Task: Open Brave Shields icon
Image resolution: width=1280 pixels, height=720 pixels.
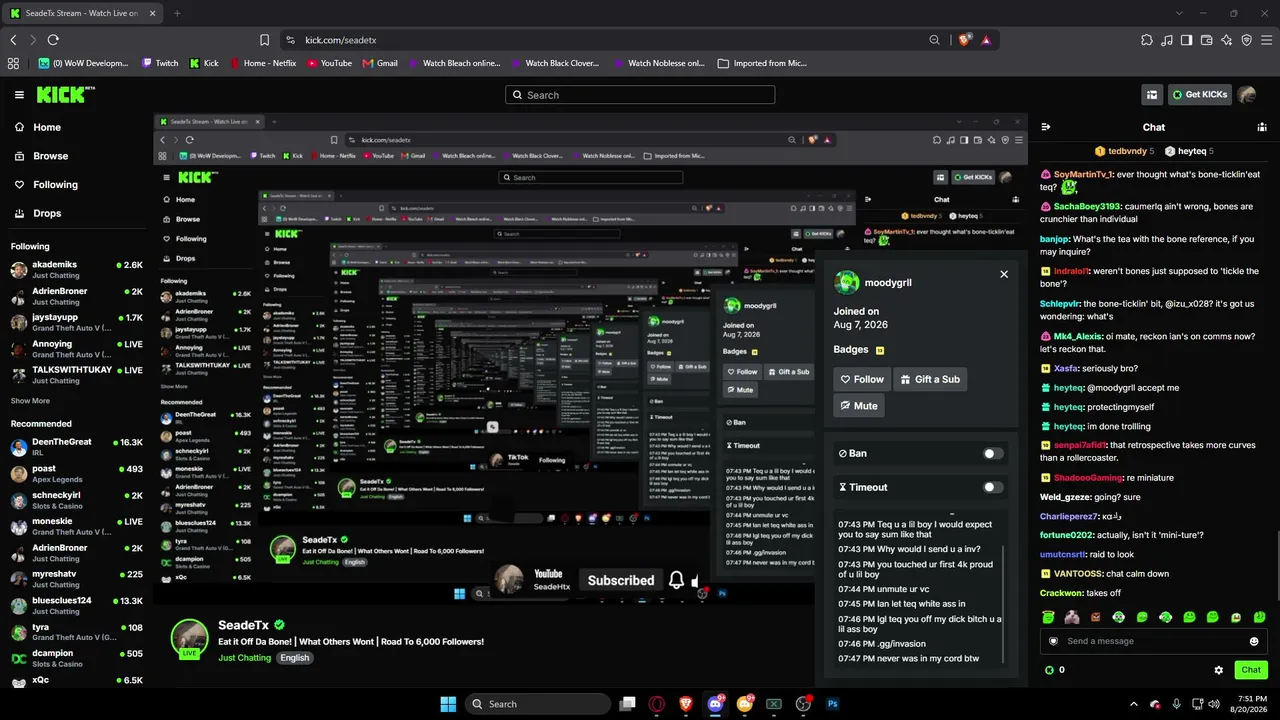Action: click(x=964, y=40)
